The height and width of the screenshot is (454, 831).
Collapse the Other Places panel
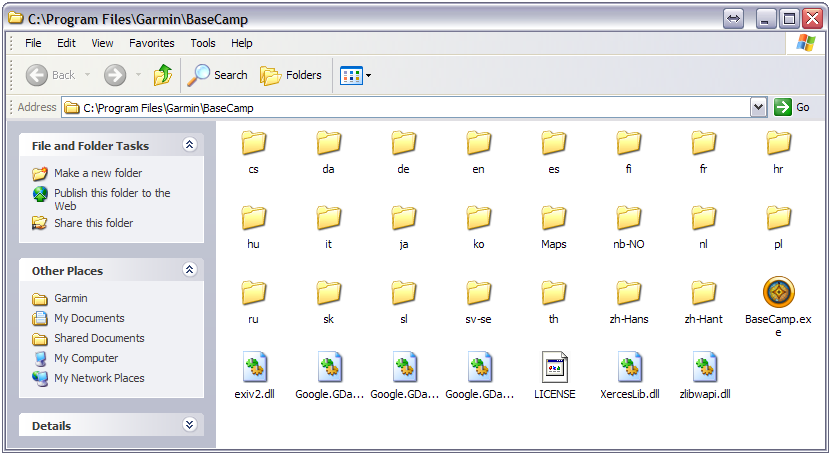pyautogui.click(x=190, y=270)
